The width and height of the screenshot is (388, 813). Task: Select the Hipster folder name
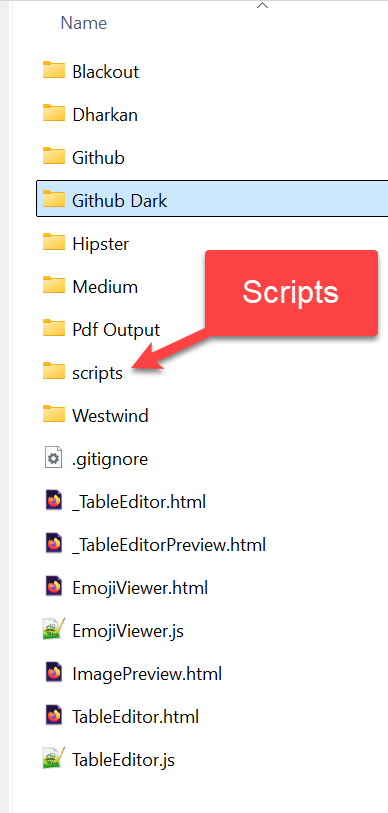point(101,244)
